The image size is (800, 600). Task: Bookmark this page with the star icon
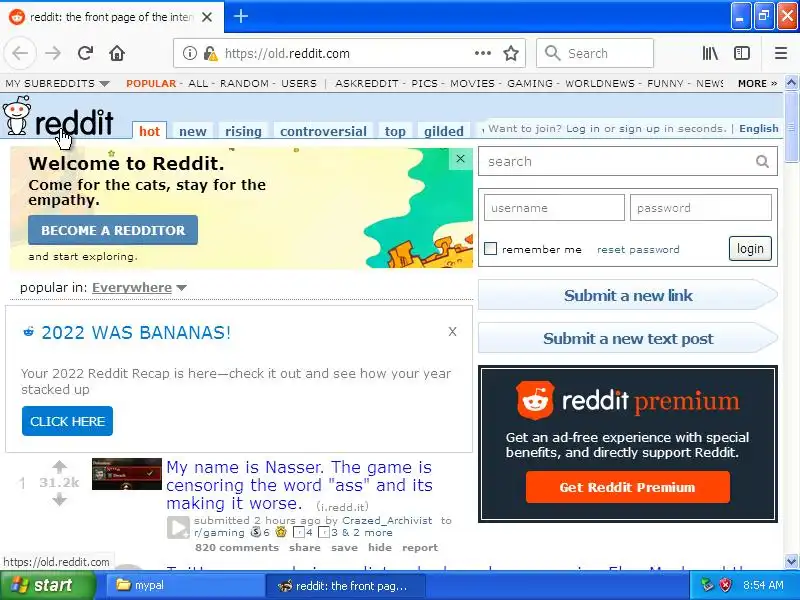pos(511,53)
